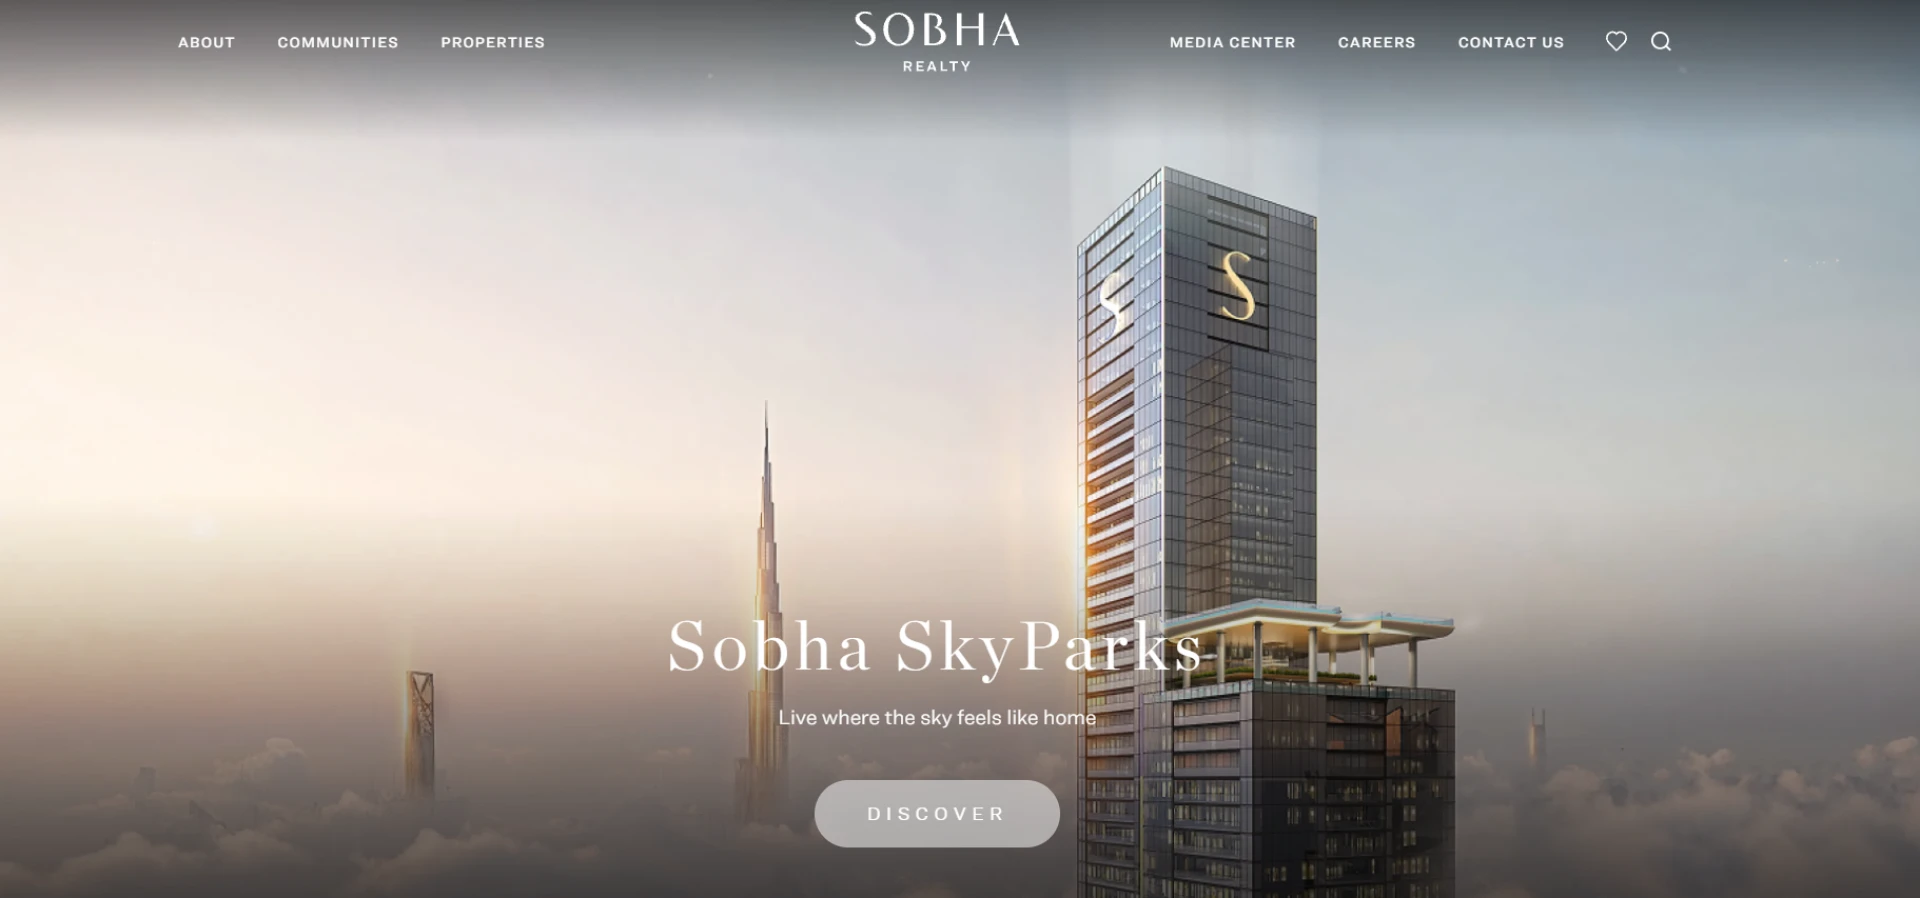Click the small distant tower at right edge

(1536, 740)
